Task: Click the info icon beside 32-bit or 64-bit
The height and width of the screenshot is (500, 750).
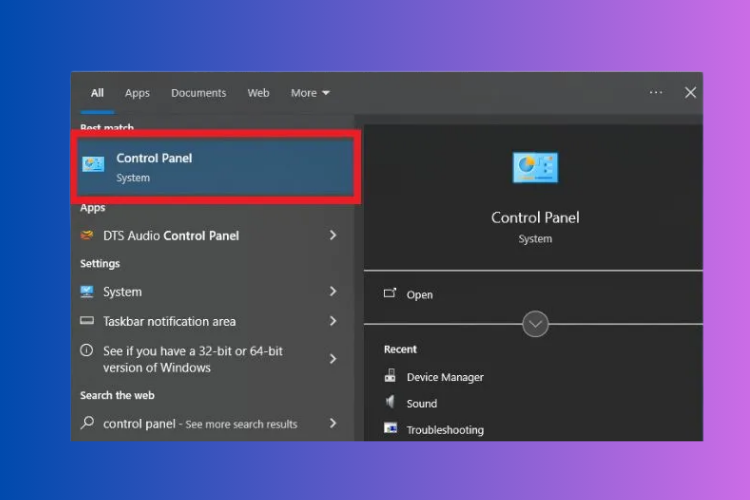Action: tap(87, 350)
